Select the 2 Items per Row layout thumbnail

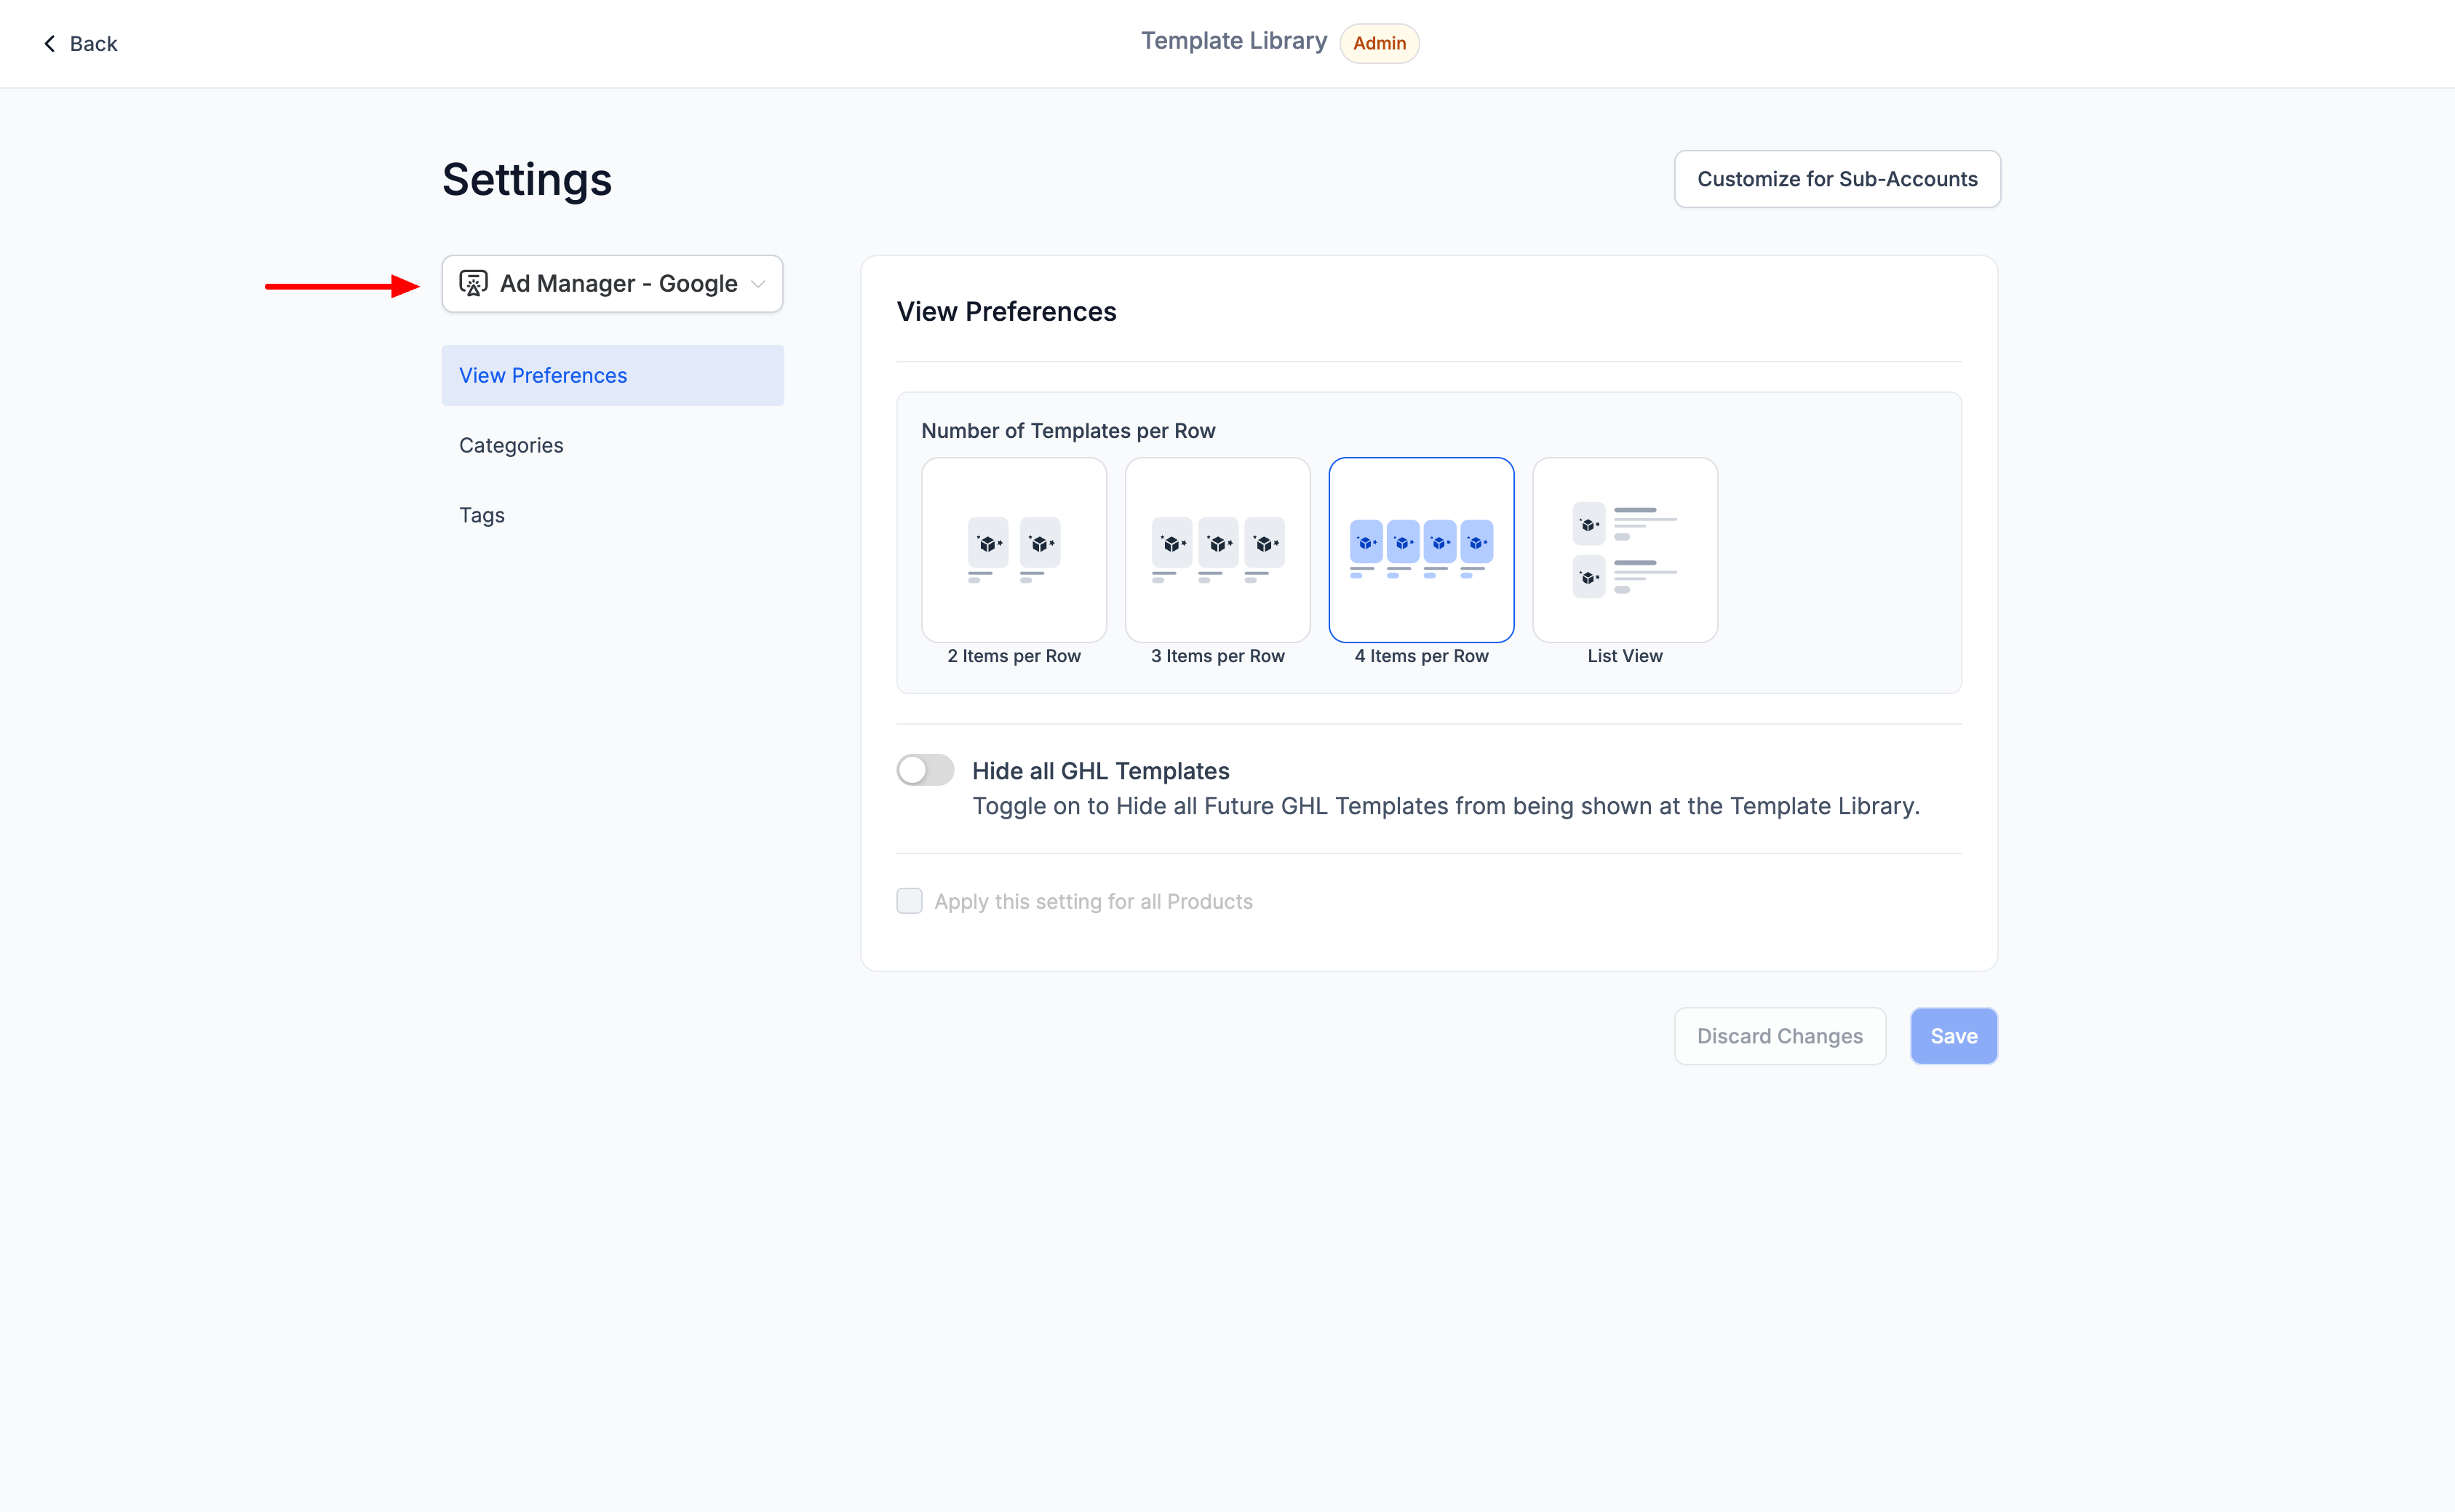[x=1013, y=550]
